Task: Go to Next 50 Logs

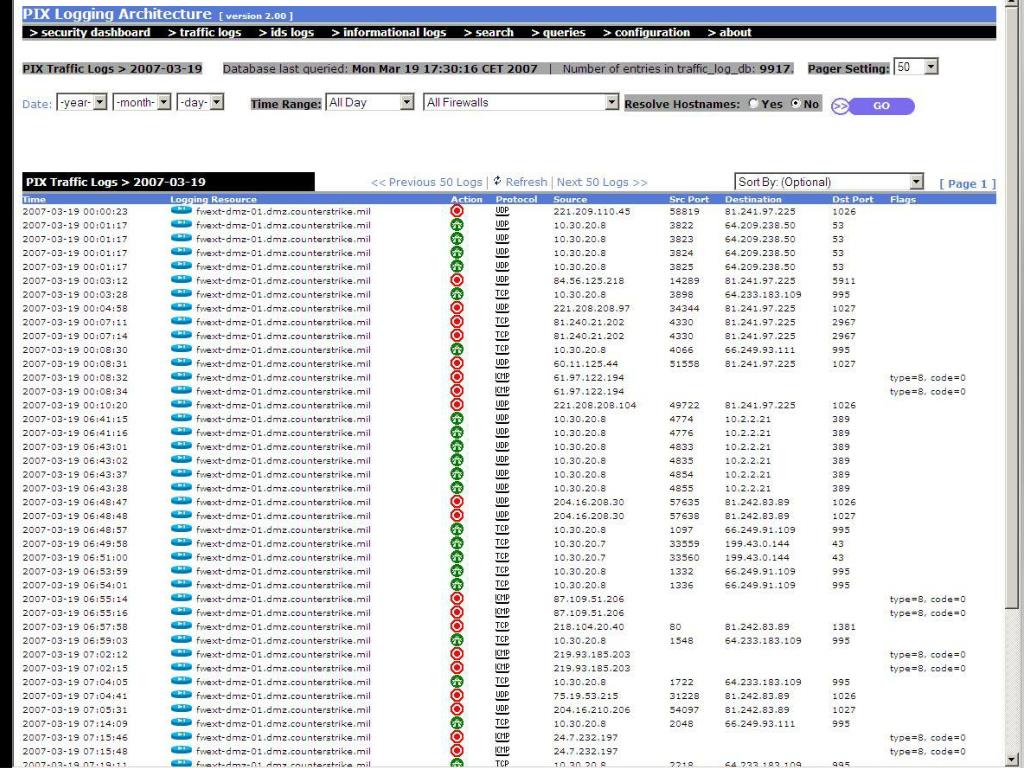Action: click(x=601, y=182)
